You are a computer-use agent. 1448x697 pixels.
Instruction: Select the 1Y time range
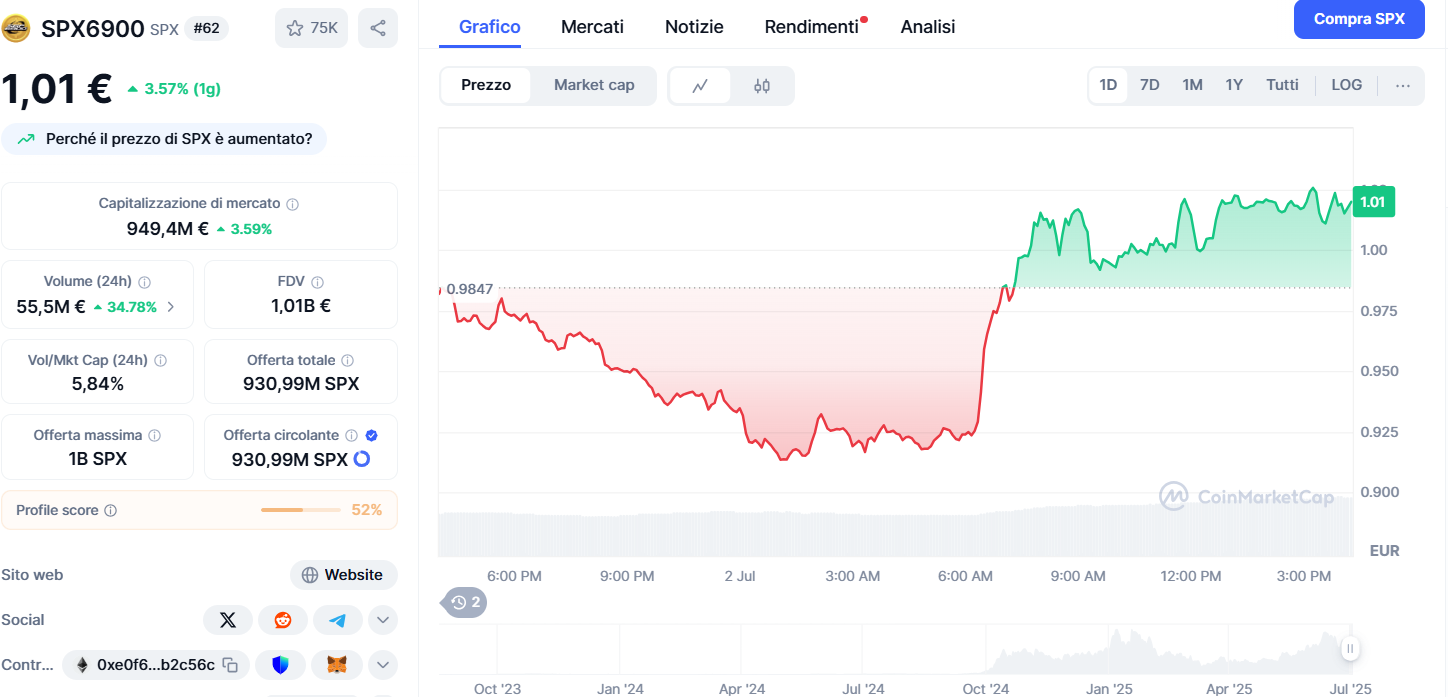(x=1234, y=85)
